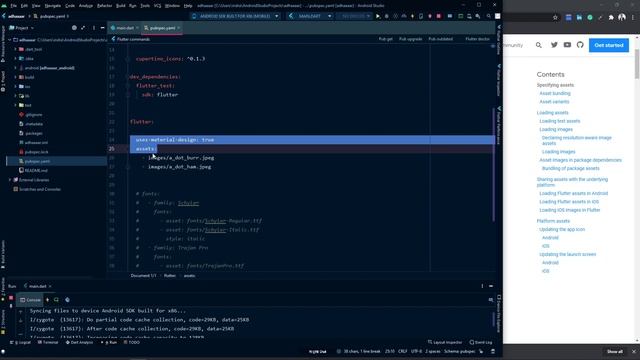Image resolution: width=640 pixels, height=360 pixels.
Task: Open the Refactor menu
Action: pyautogui.click(x=104, y=6)
